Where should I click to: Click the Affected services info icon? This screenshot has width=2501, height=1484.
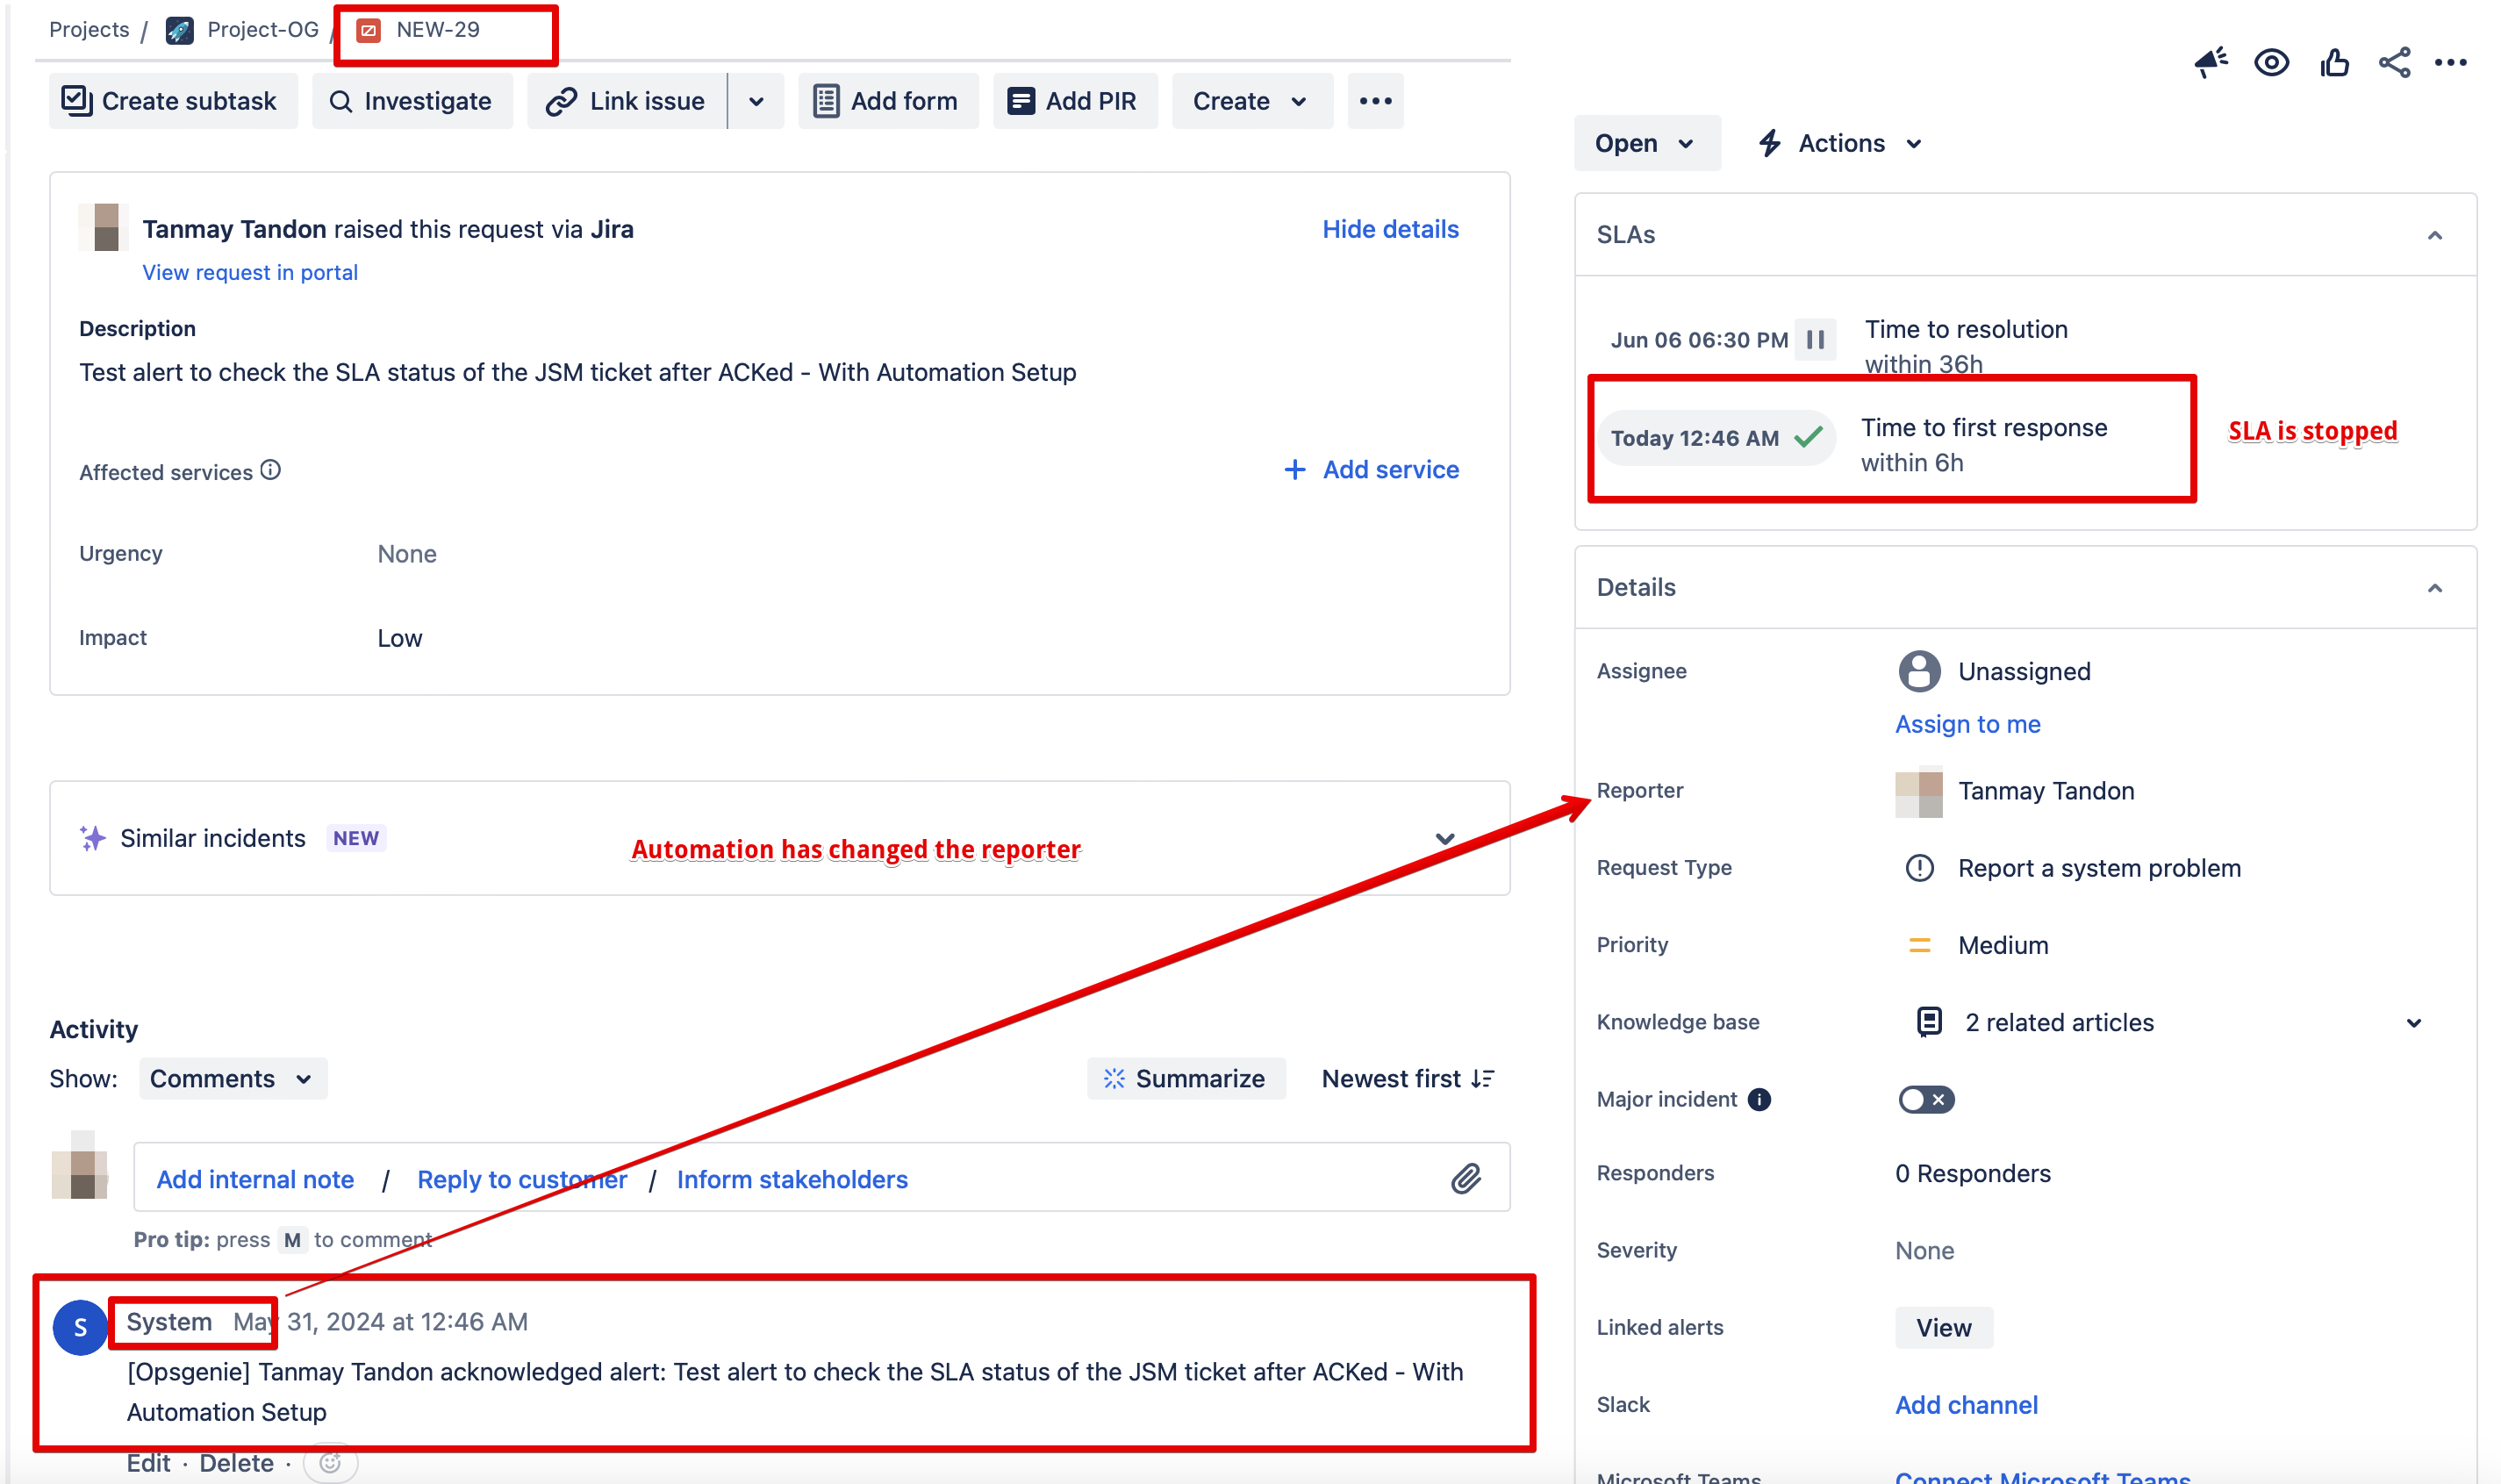[x=271, y=470]
